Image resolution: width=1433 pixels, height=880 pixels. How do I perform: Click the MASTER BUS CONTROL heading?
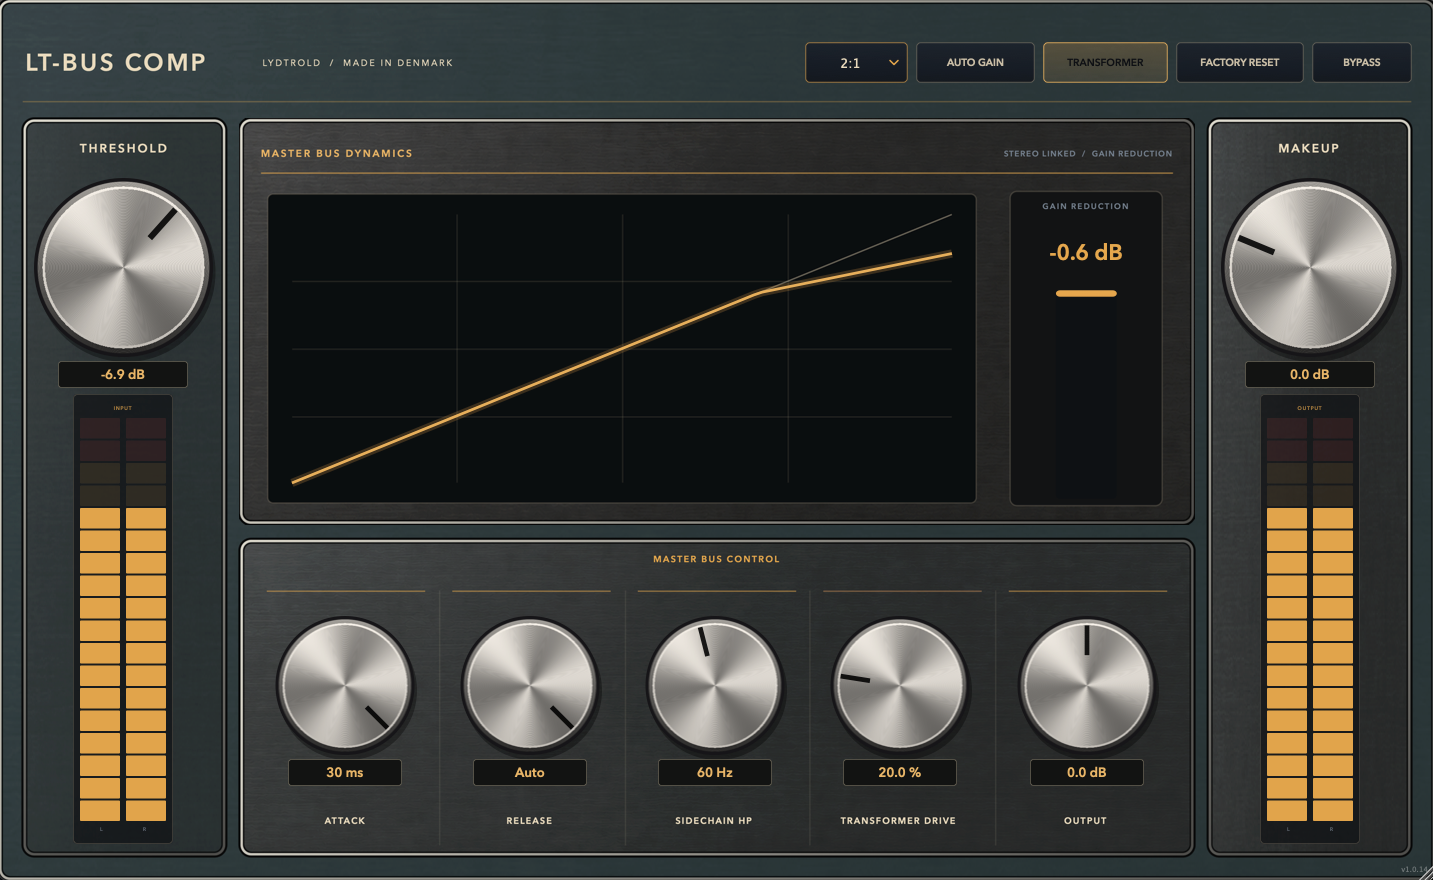coord(716,559)
